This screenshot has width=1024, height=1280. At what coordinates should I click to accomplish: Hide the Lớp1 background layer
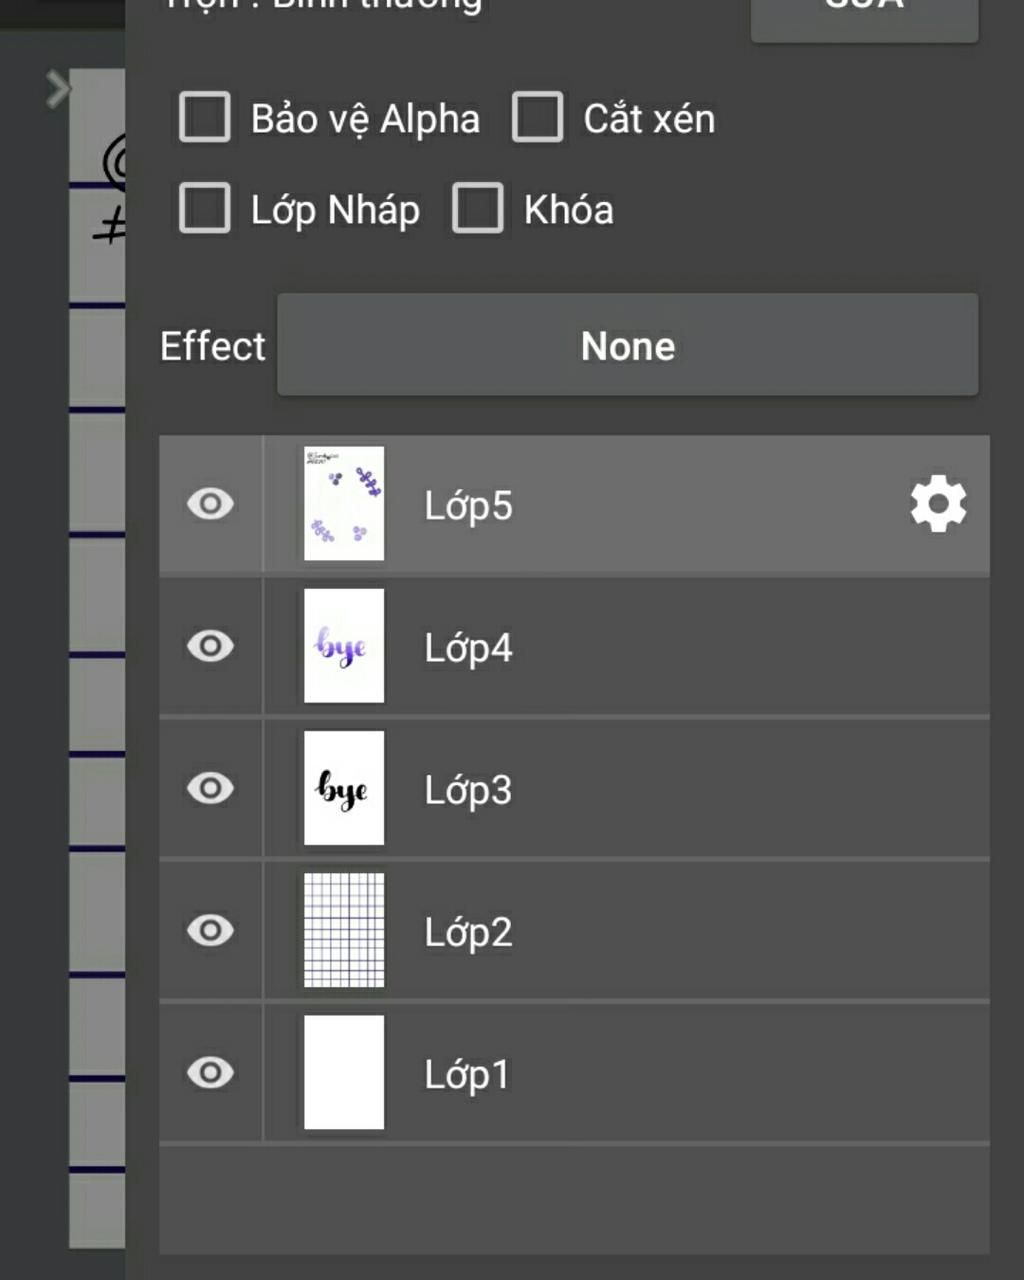click(210, 1073)
